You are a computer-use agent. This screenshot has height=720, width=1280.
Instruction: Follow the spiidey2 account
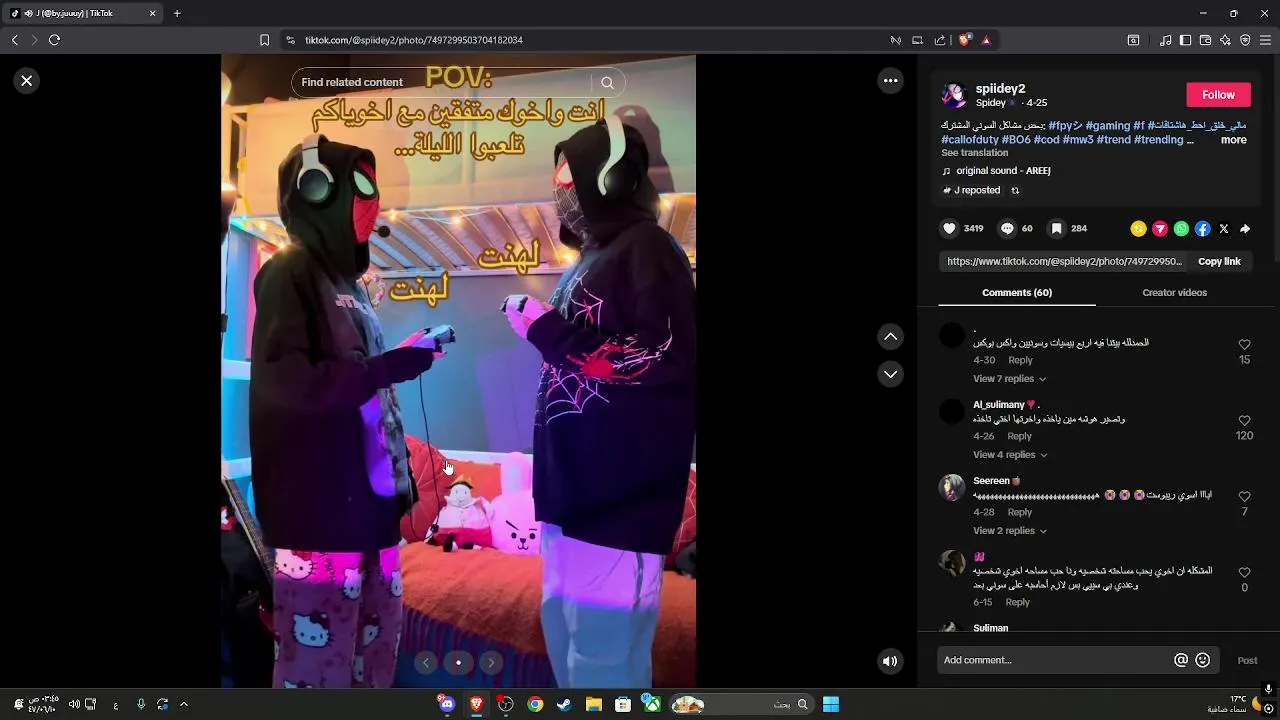1218,95
